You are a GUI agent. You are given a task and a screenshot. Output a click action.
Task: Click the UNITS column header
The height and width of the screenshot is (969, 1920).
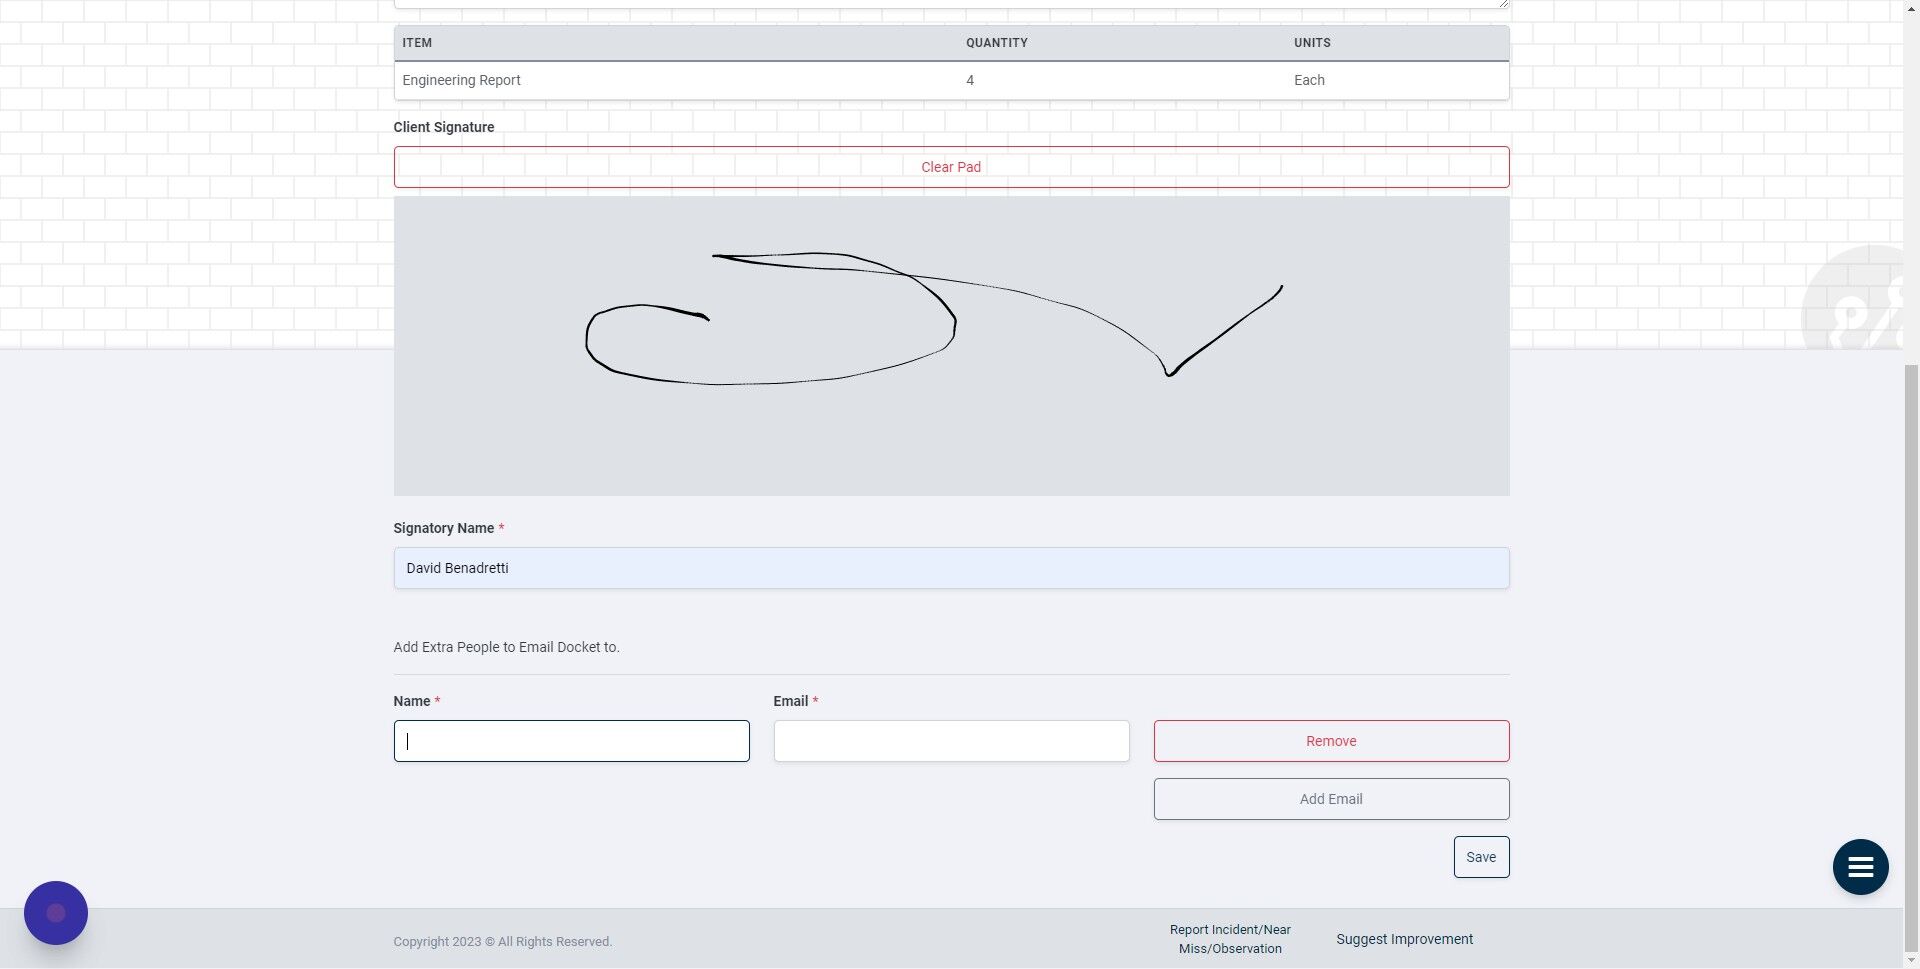point(1312,42)
